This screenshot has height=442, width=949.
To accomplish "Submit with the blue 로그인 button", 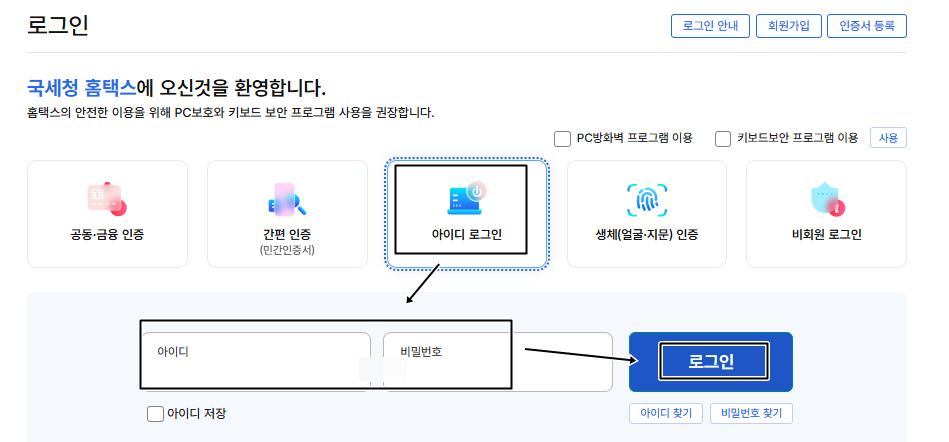I will pyautogui.click(x=711, y=362).
